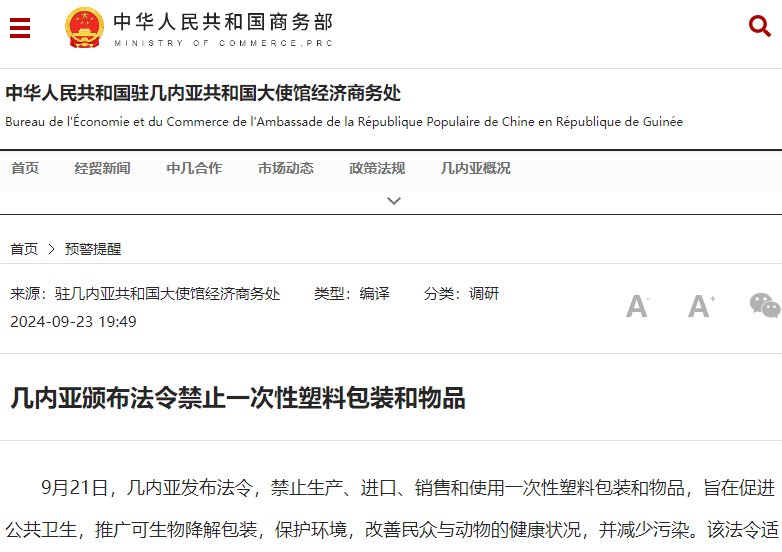Click the article headline 几内亚颁布法令
Screen dimensions: 782x552
point(238,398)
